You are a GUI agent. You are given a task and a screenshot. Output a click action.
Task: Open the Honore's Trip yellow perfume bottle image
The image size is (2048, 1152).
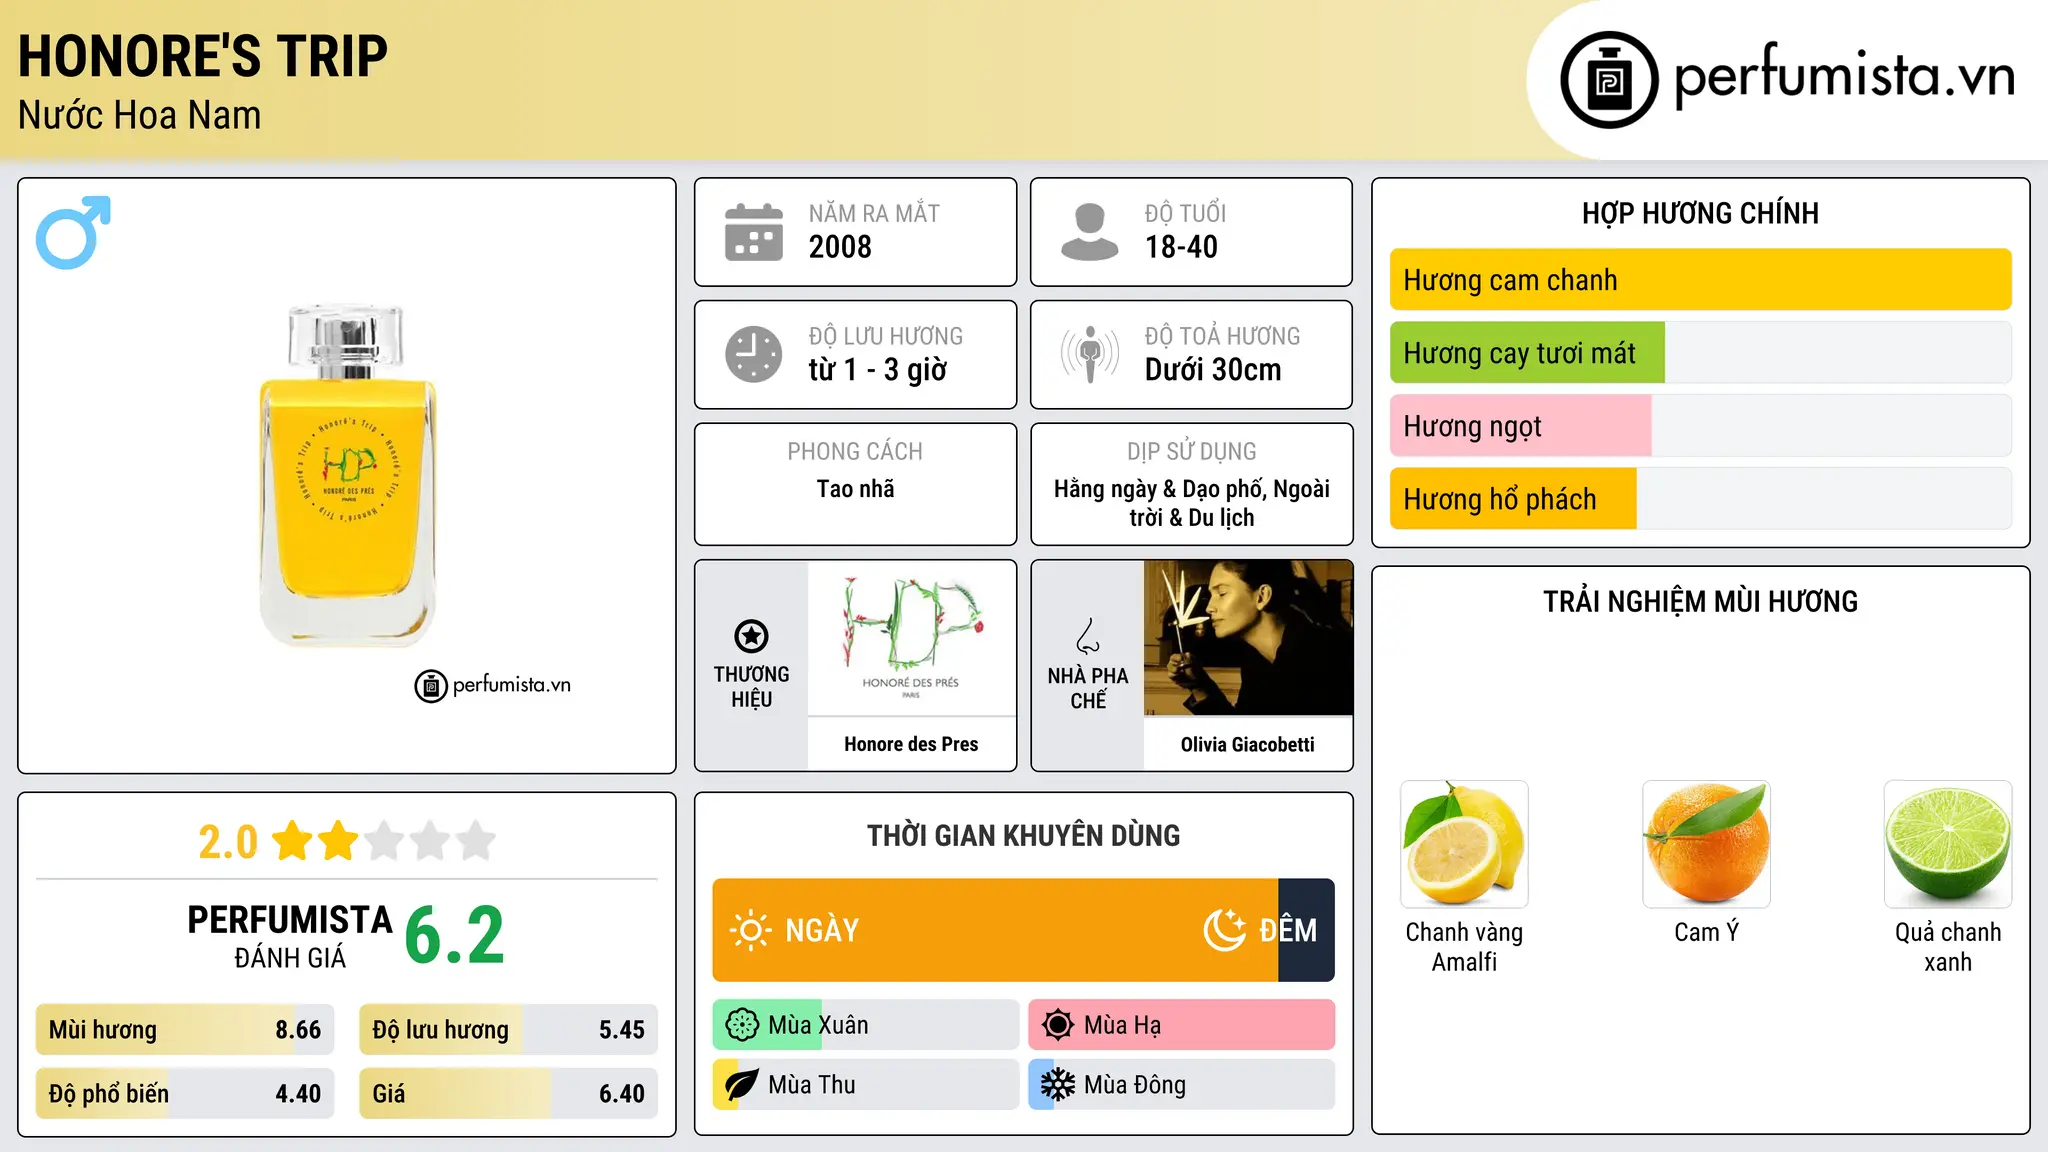pyautogui.click(x=347, y=475)
